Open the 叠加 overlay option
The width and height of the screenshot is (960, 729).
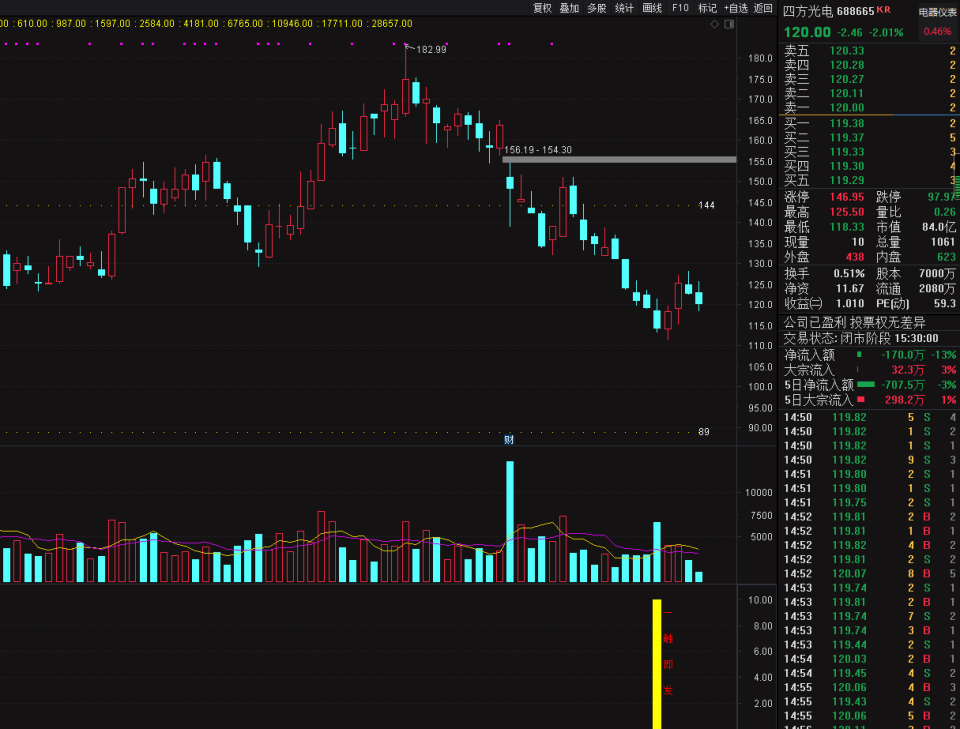pyautogui.click(x=569, y=8)
